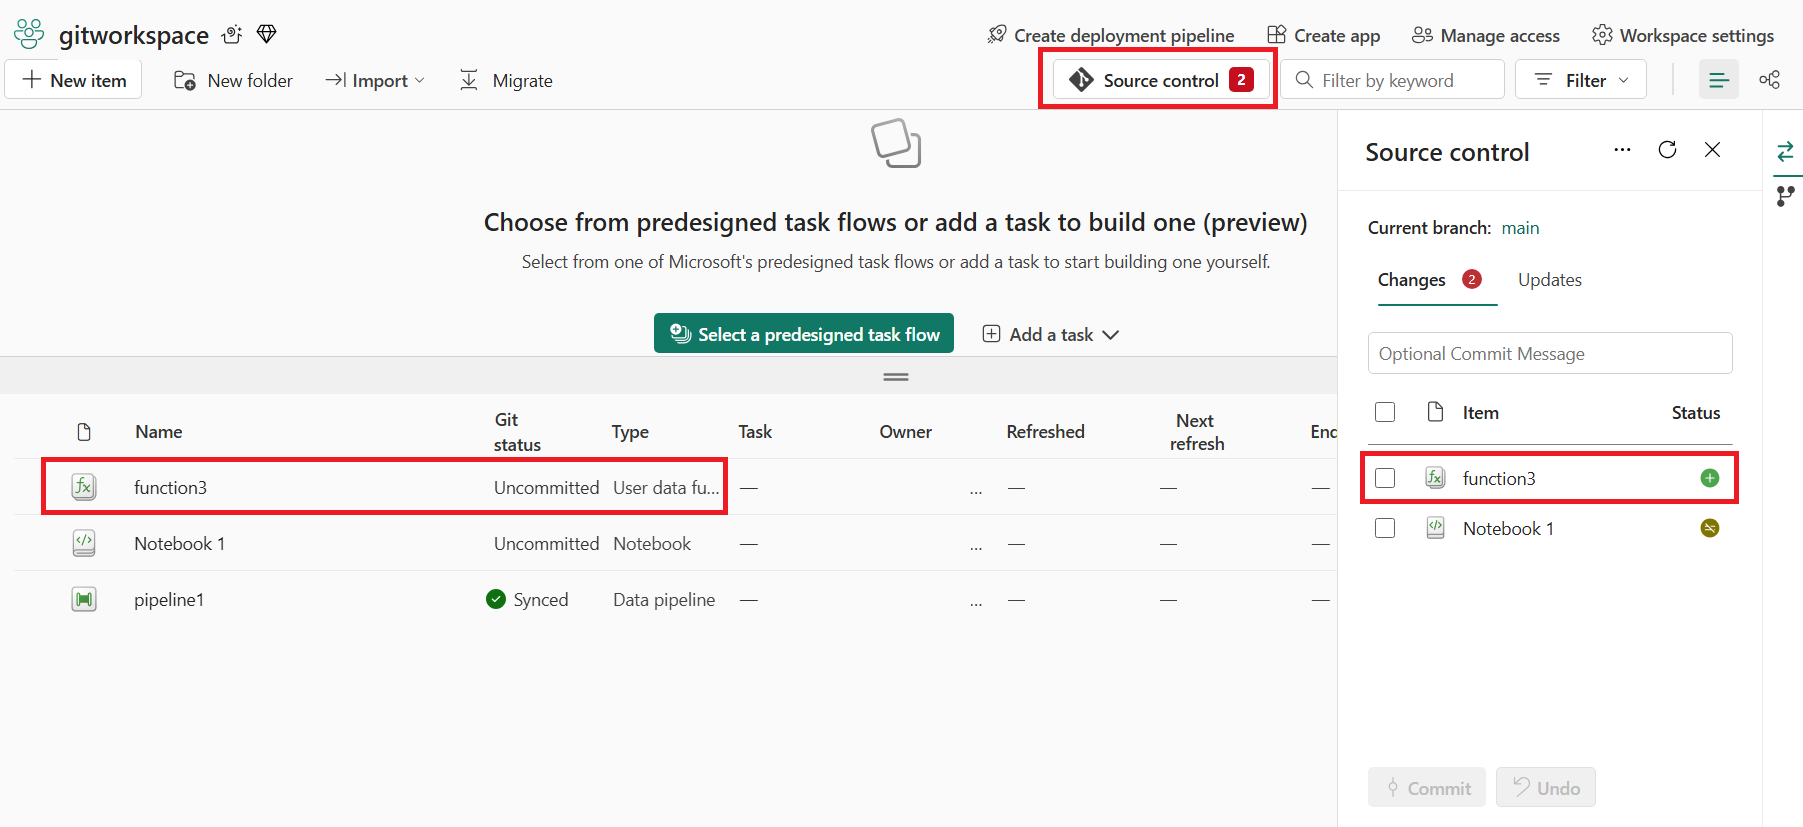The height and width of the screenshot is (827, 1803).
Task: Check the select all changes checkbox
Action: point(1385,412)
